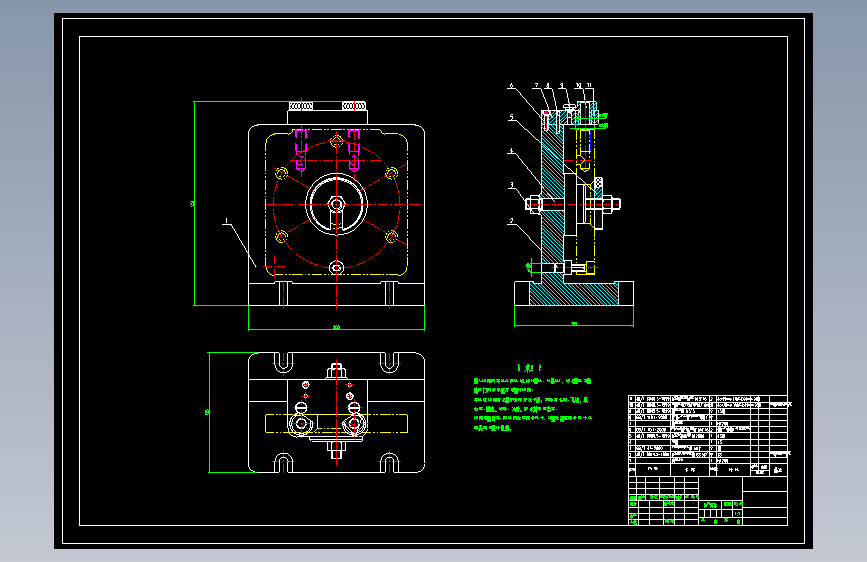Click the green technical requirements heading
867x562 pixels.
click(530, 368)
